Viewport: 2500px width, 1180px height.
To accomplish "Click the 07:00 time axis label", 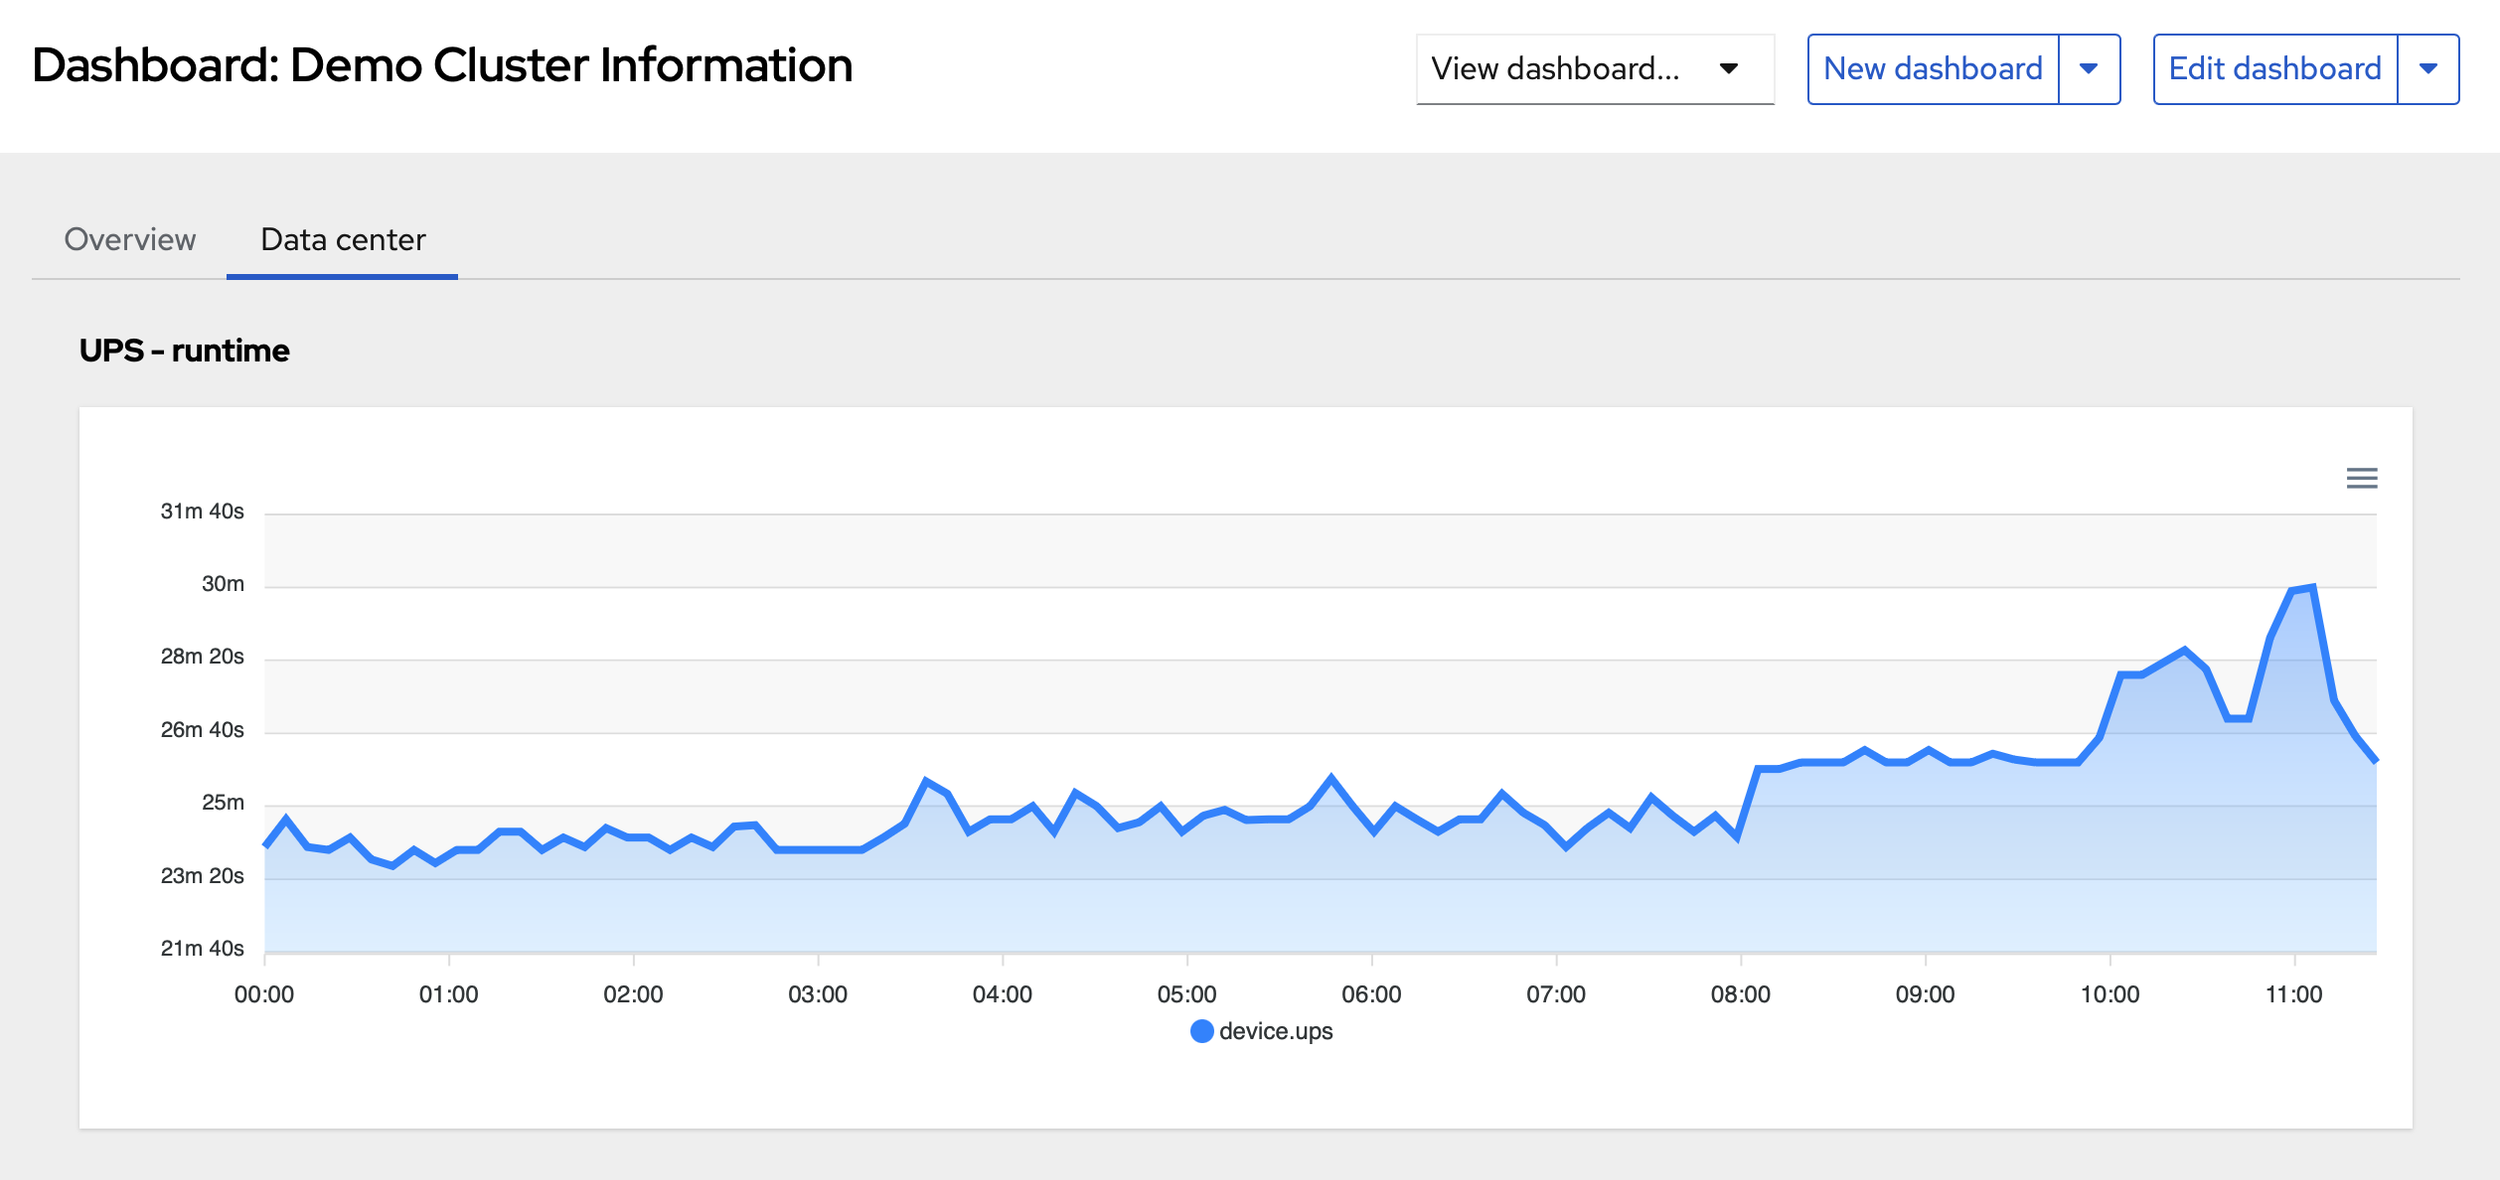I will (1556, 995).
